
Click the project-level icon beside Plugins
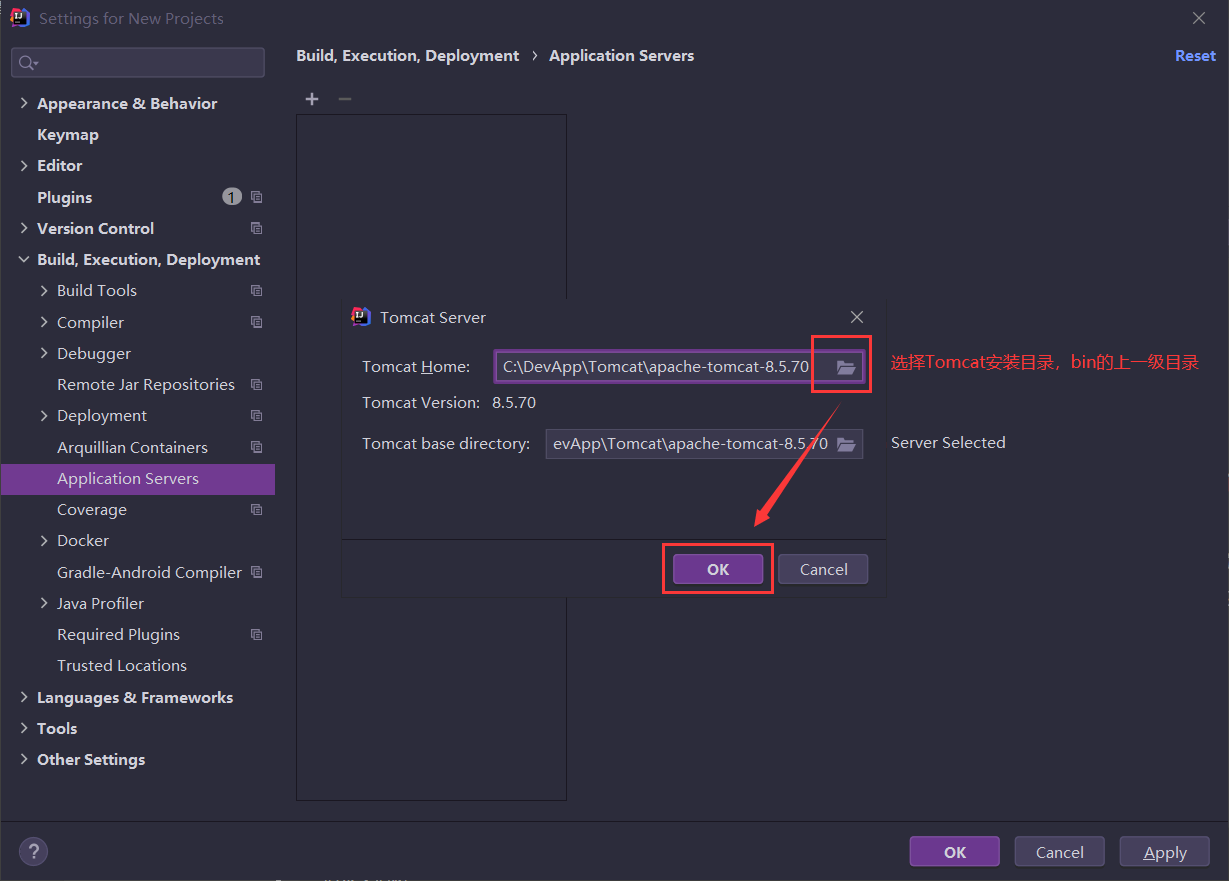(257, 197)
